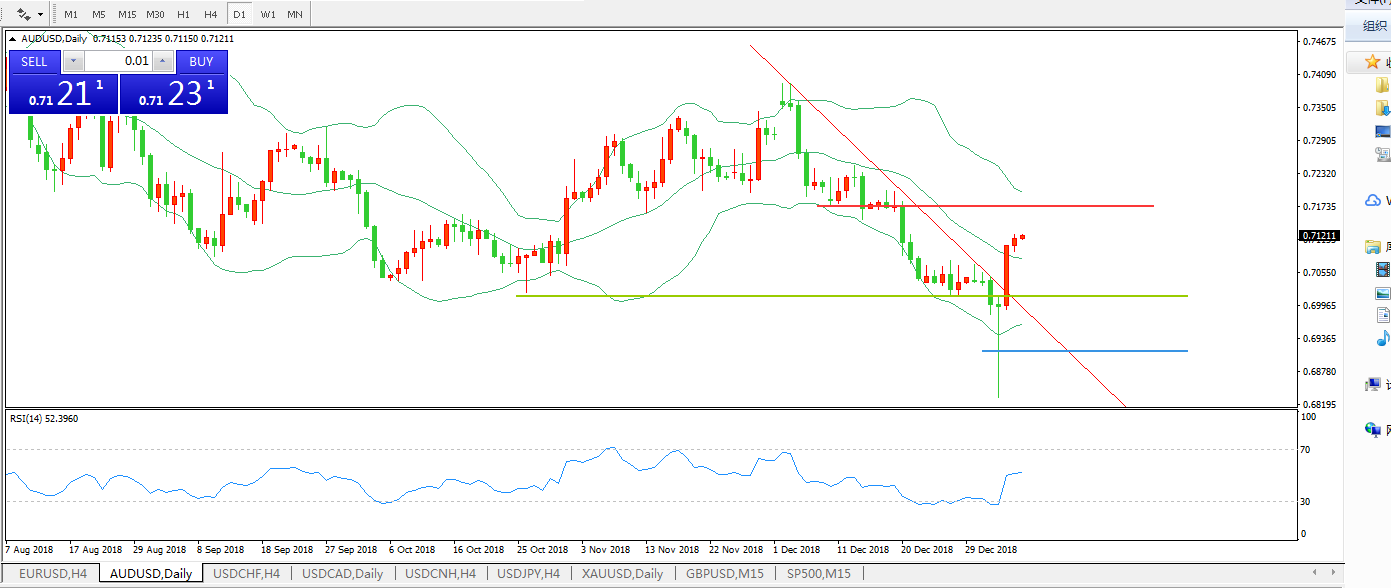Open the chart template dropdown arrow
The image size is (1391, 588).
(40, 15)
